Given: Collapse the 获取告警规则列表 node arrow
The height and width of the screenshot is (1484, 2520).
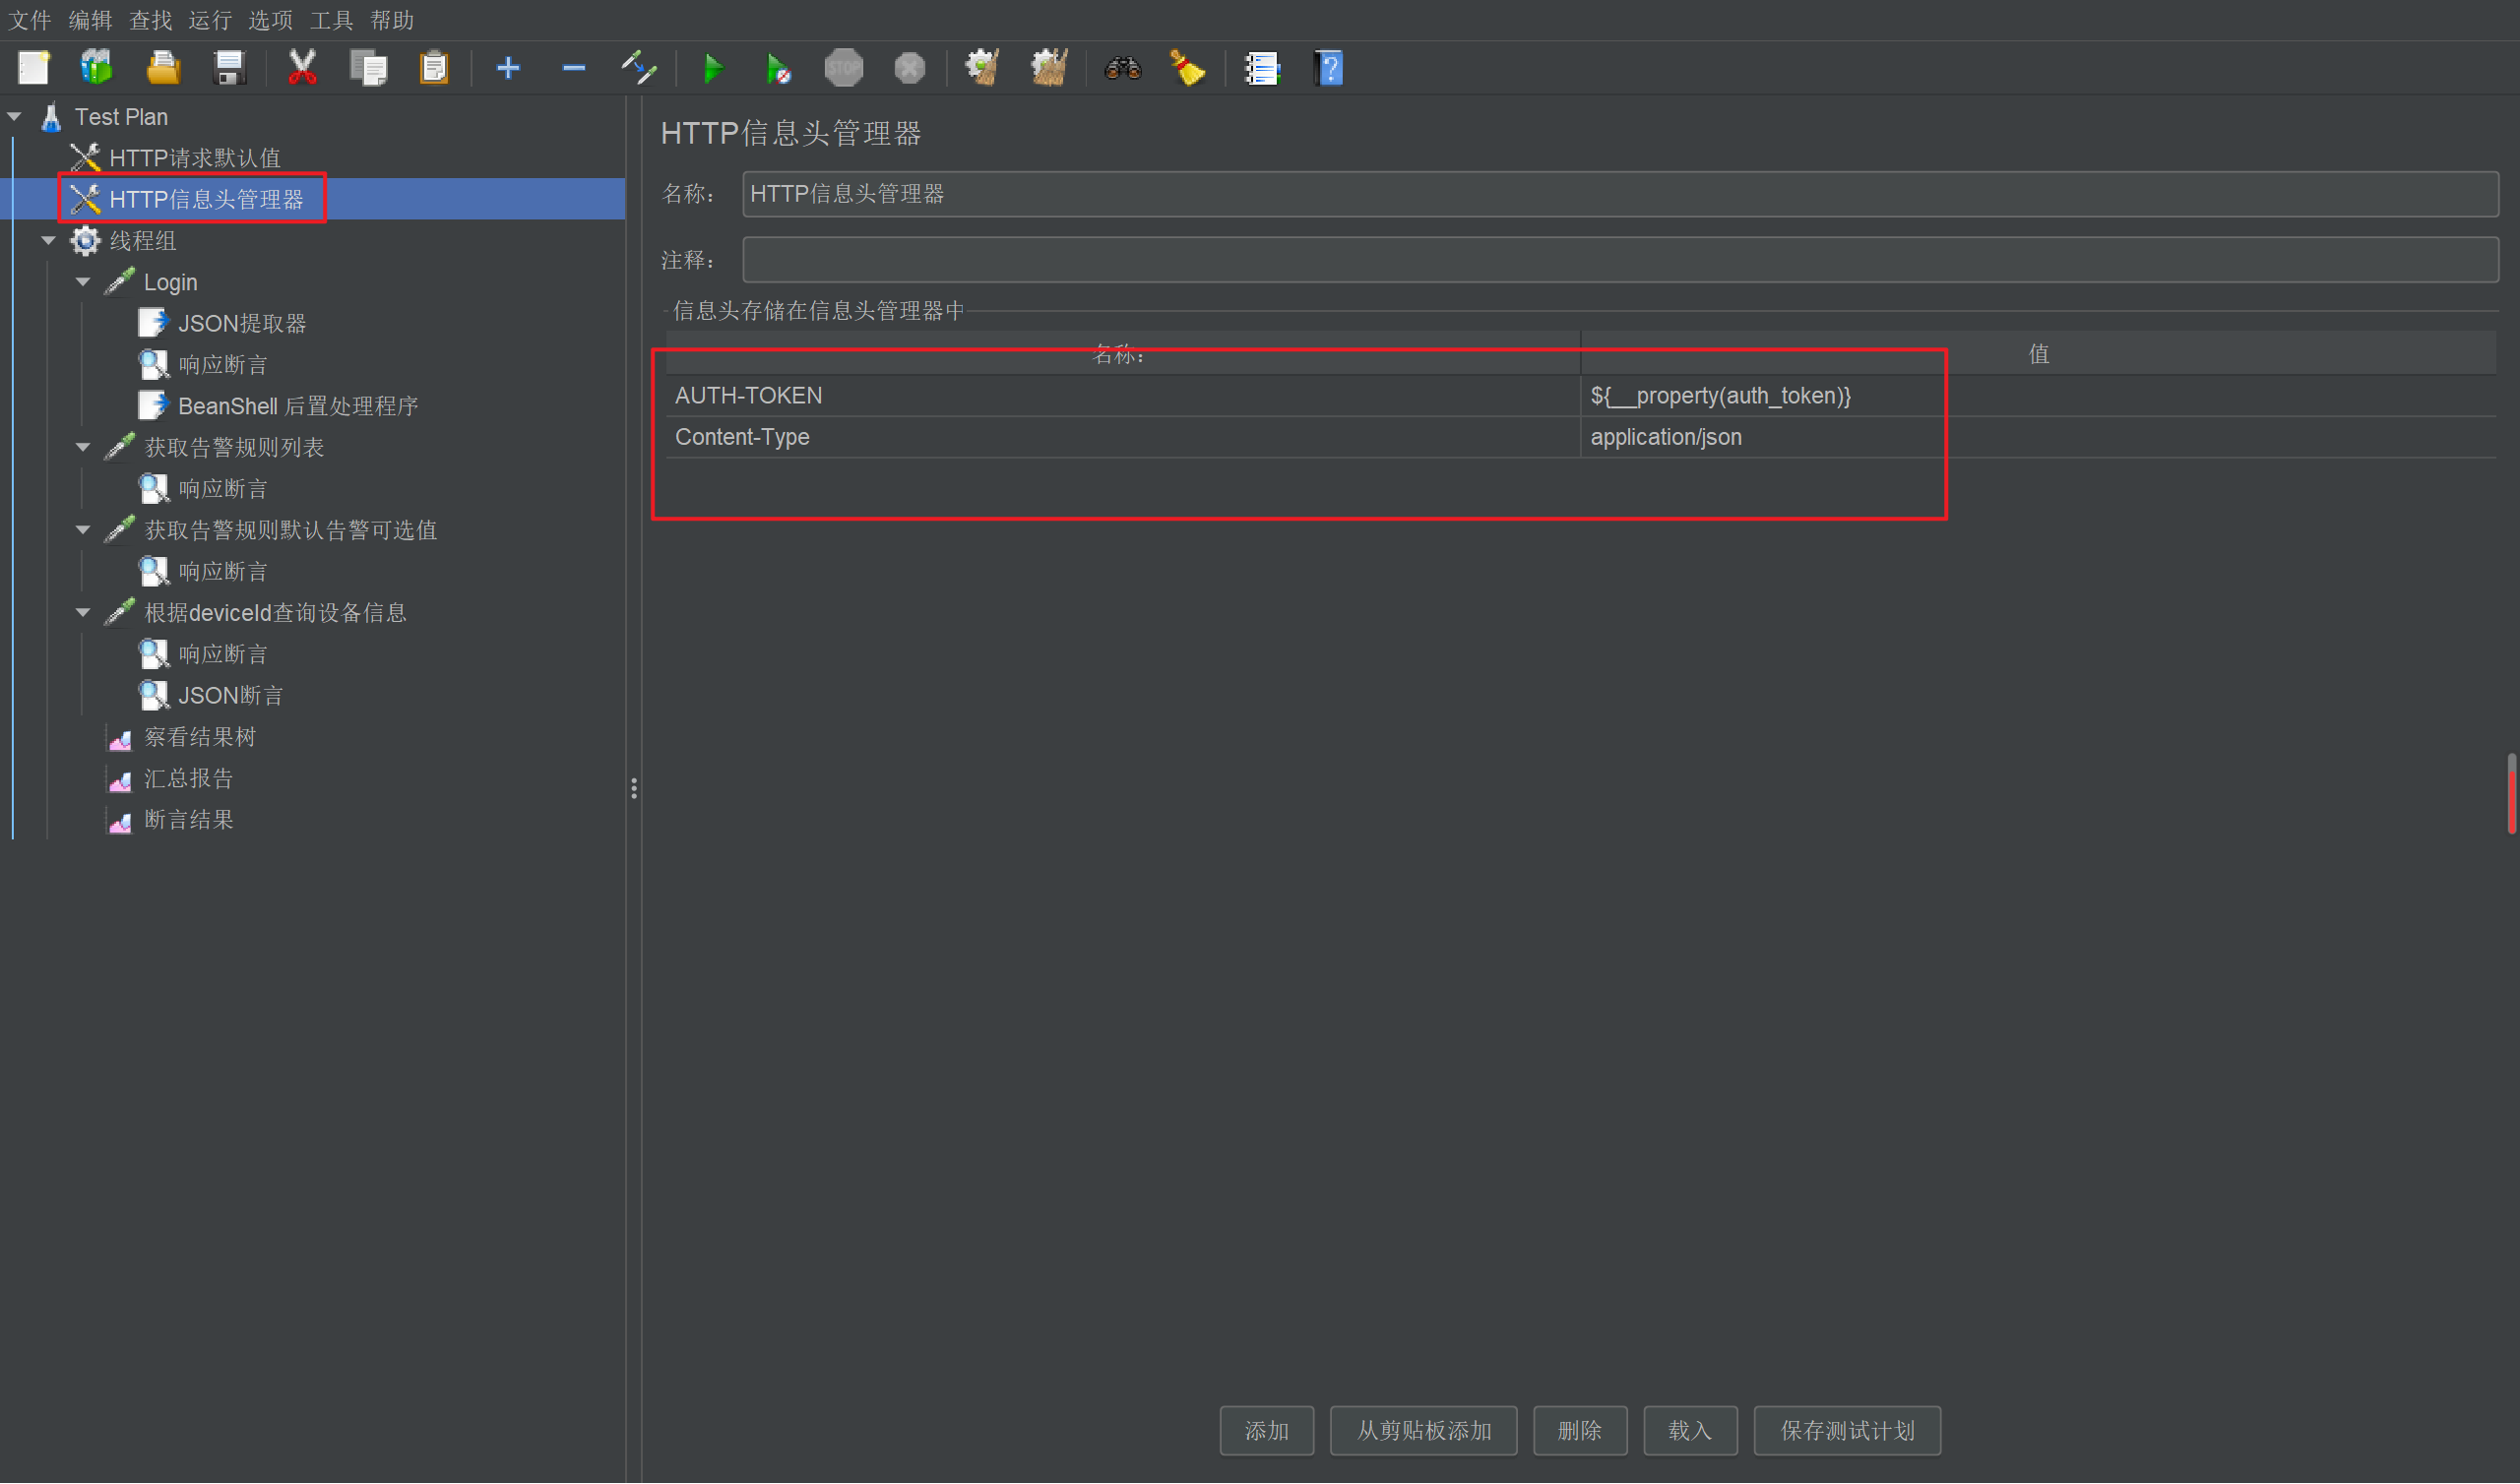Looking at the screenshot, I should [x=83, y=447].
